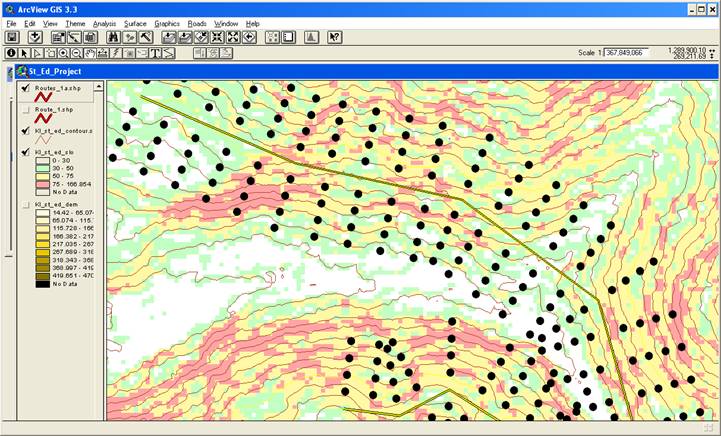Click the pink 75 - 166.854 slope swatch
The height and width of the screenshot is (436, 721).
click(45, 184)
